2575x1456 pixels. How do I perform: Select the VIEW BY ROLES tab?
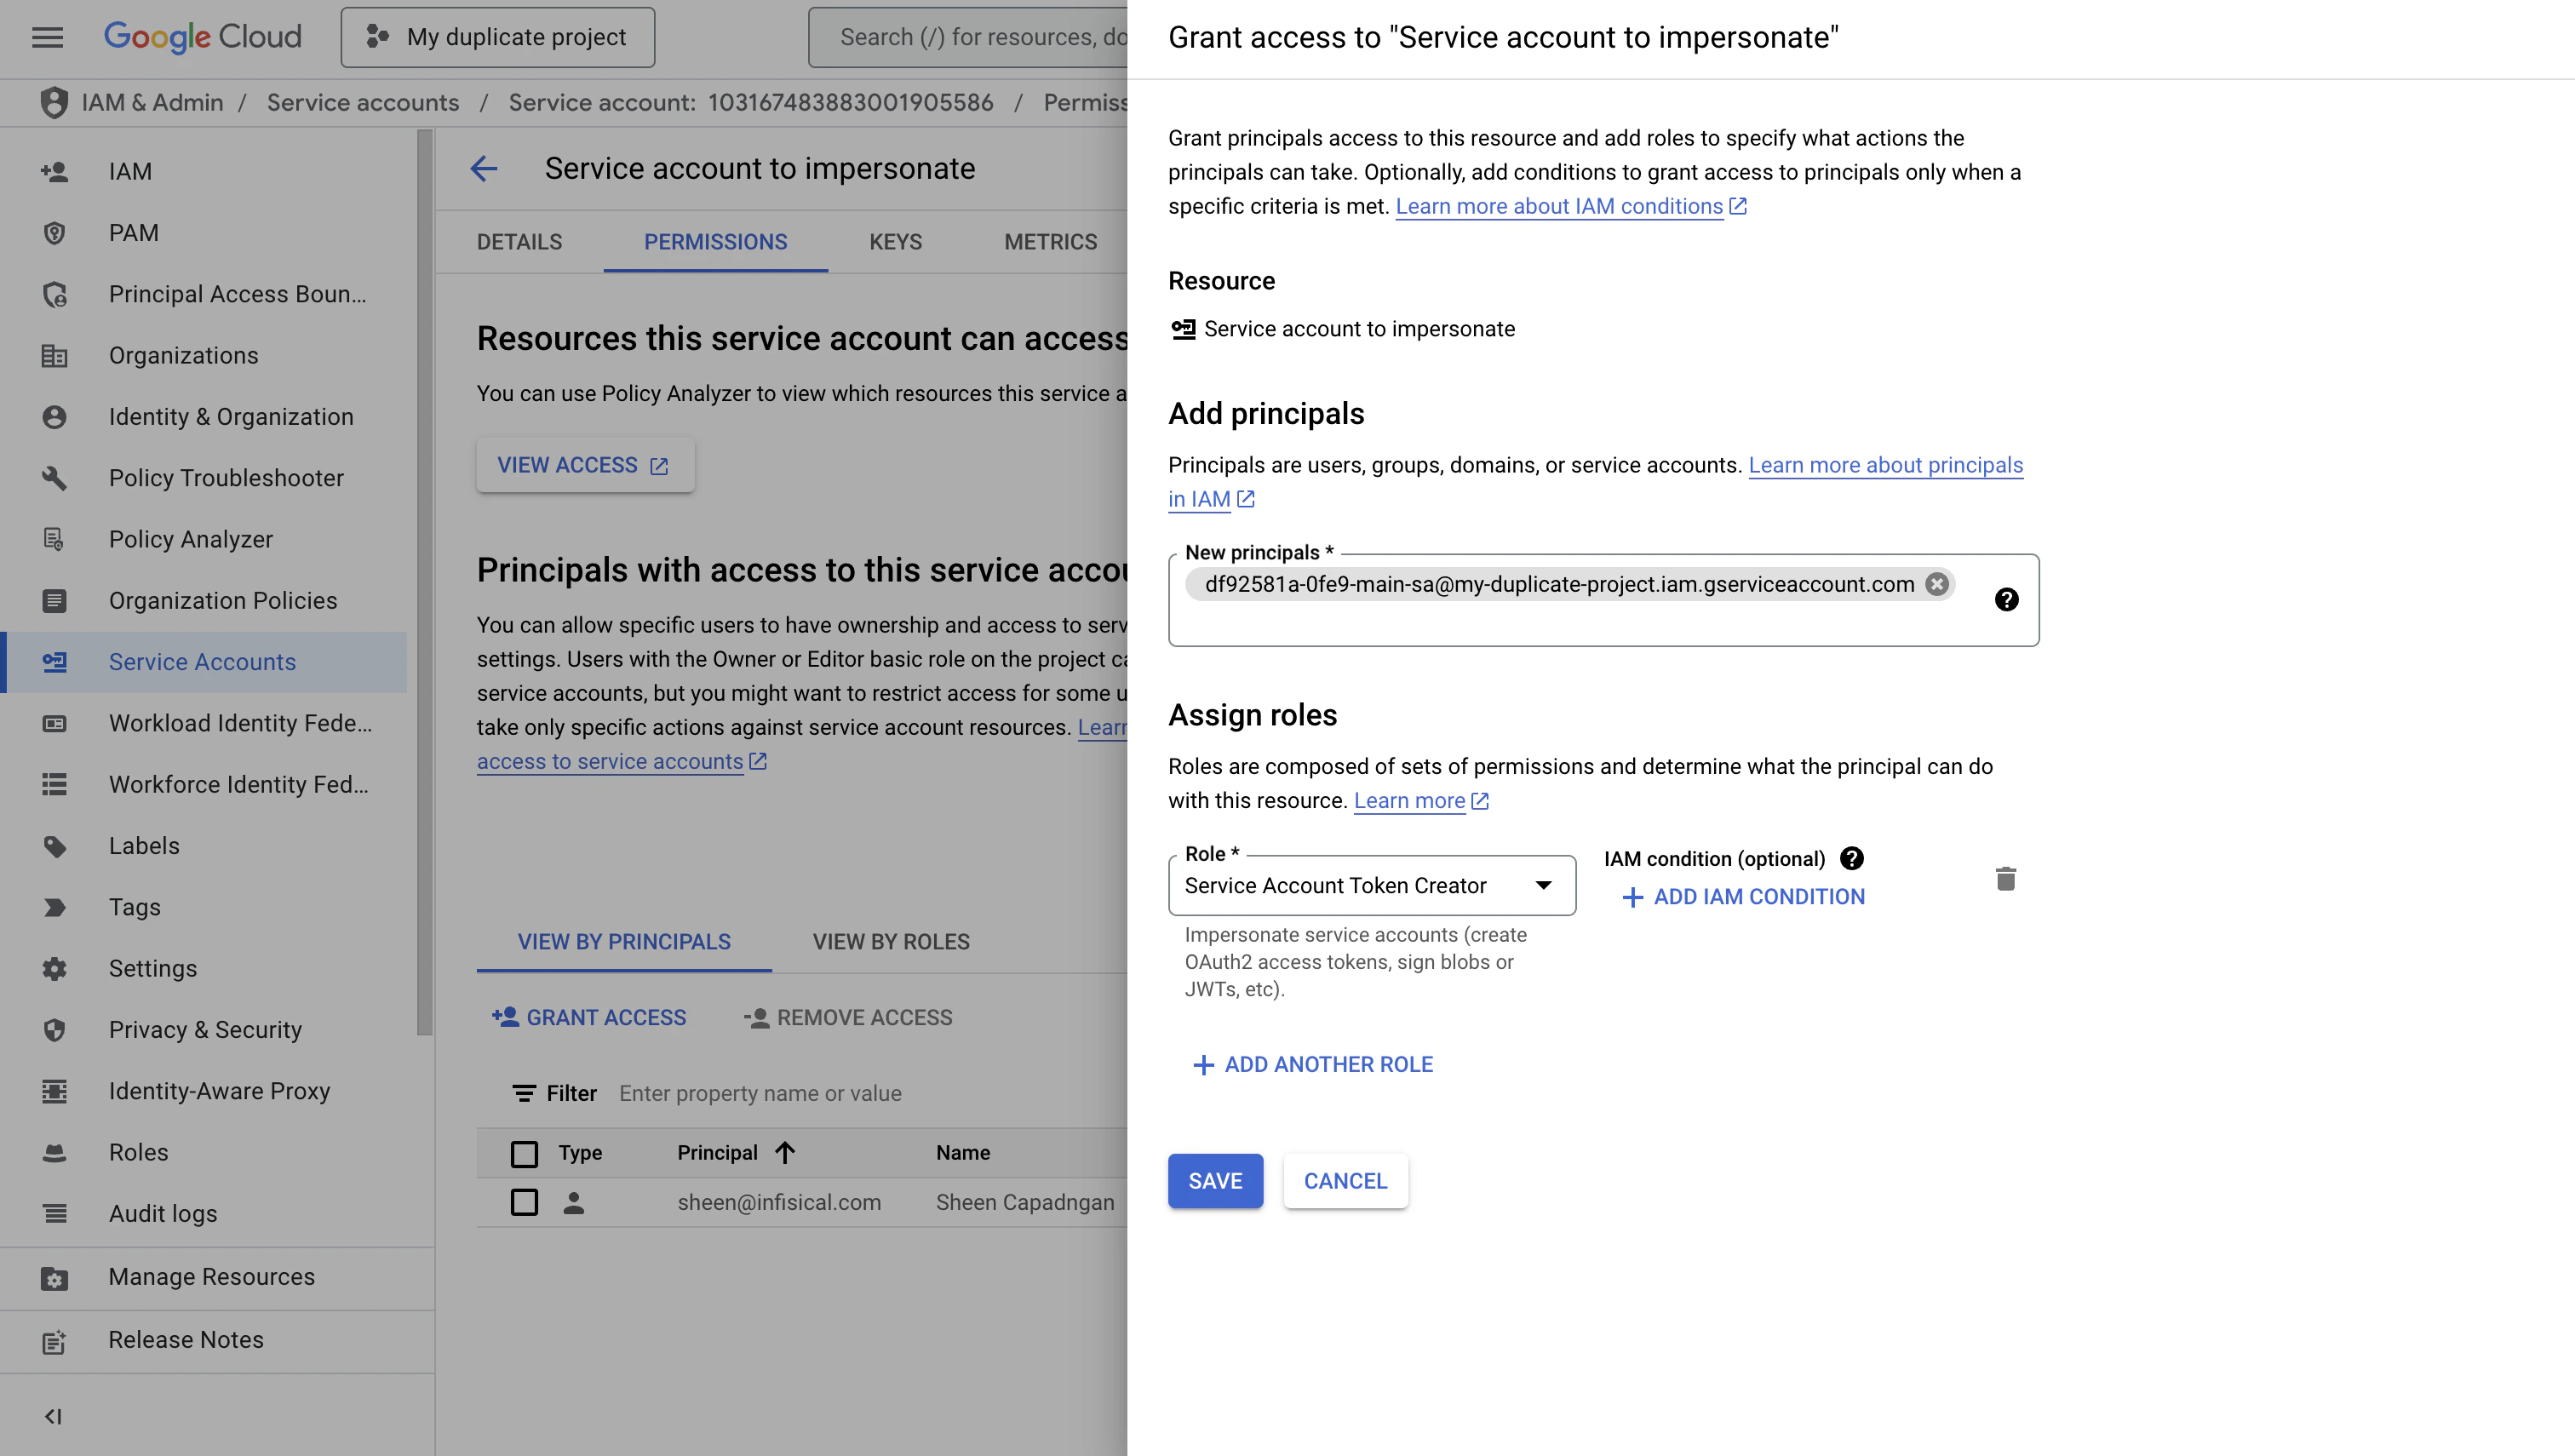(891, 942)
